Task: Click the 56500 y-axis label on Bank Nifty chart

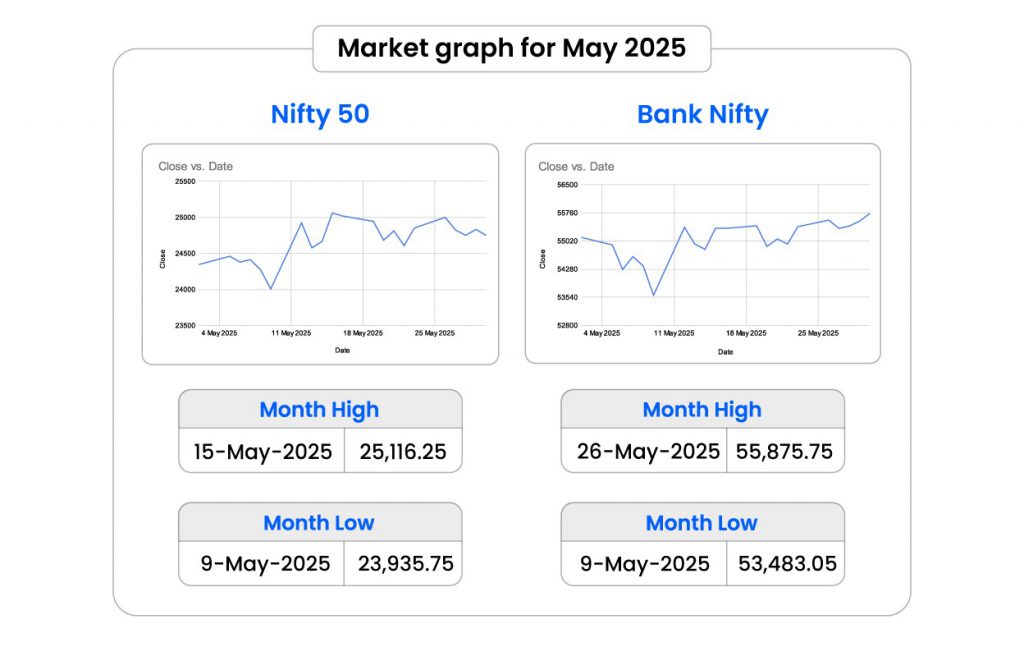Action: (566, 185)
